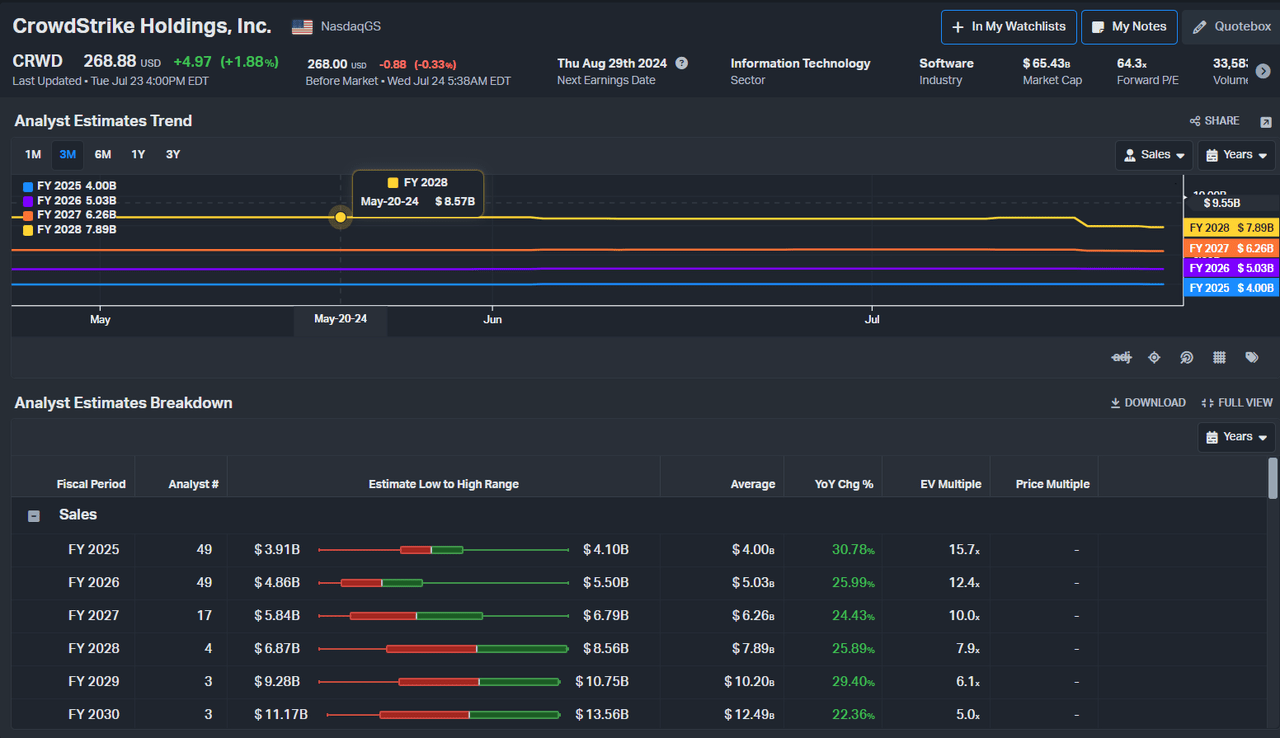
Task: Click the FY 2028 $7.89B axis label
Action: [x=1230, y=228]
